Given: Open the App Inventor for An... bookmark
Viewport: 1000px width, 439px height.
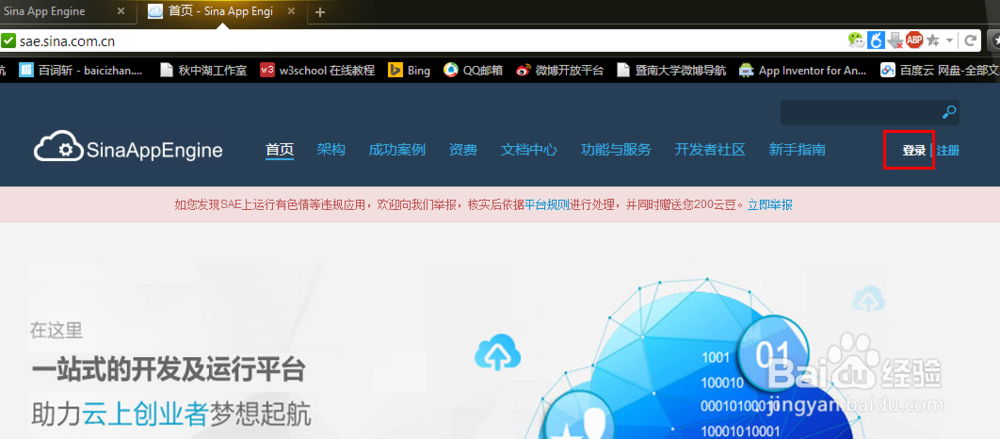Looking at the screenshot, I should pyautogui.click(x=802, y=70).
